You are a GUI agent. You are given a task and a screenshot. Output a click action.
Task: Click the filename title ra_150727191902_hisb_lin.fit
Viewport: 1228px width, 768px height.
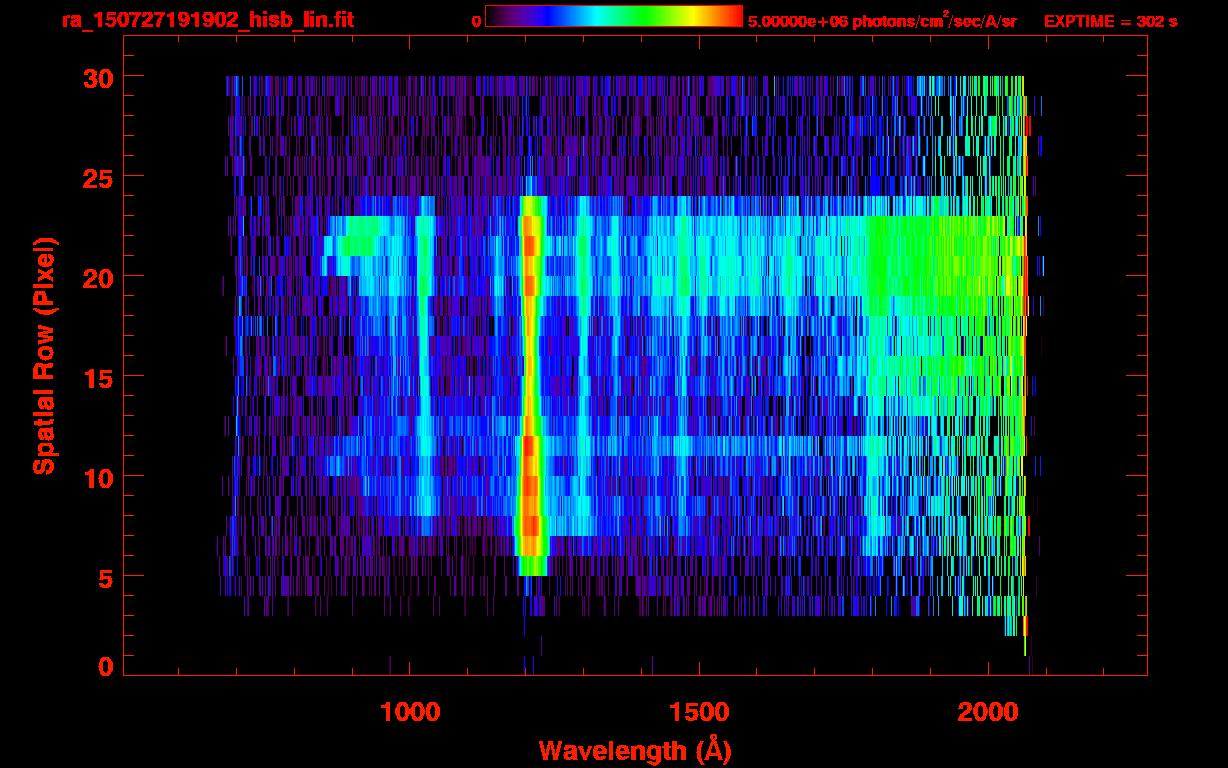(x=207, y=20)
